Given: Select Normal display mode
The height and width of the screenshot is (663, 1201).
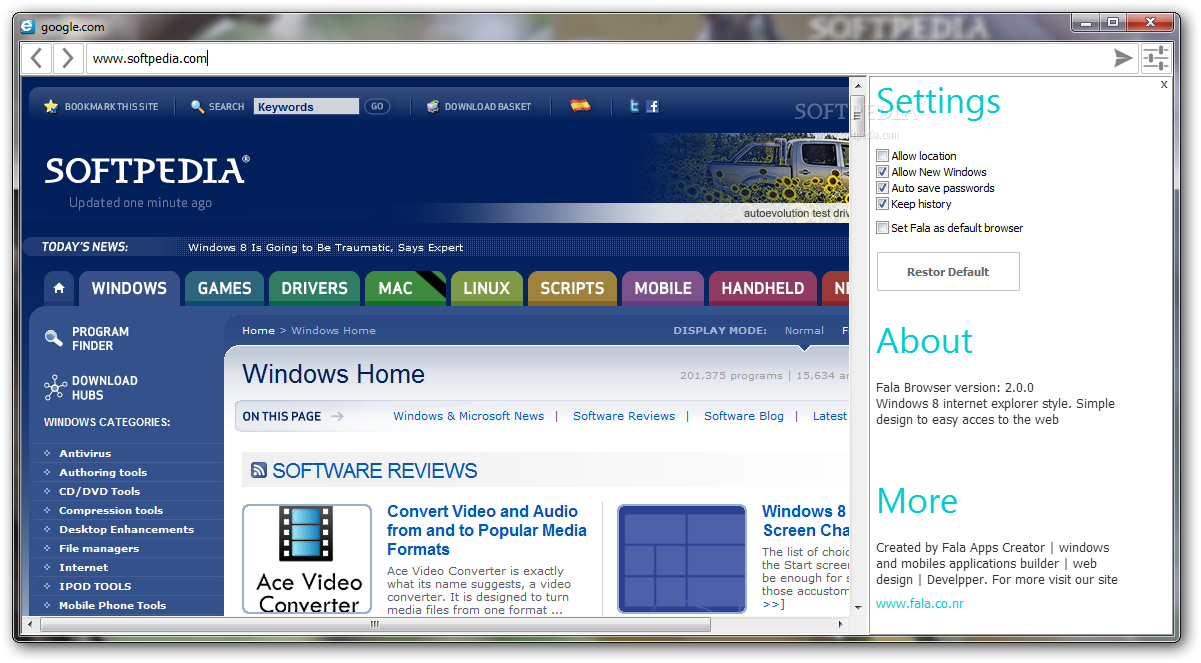Looking at the screenshot, I should click(804, 330).
